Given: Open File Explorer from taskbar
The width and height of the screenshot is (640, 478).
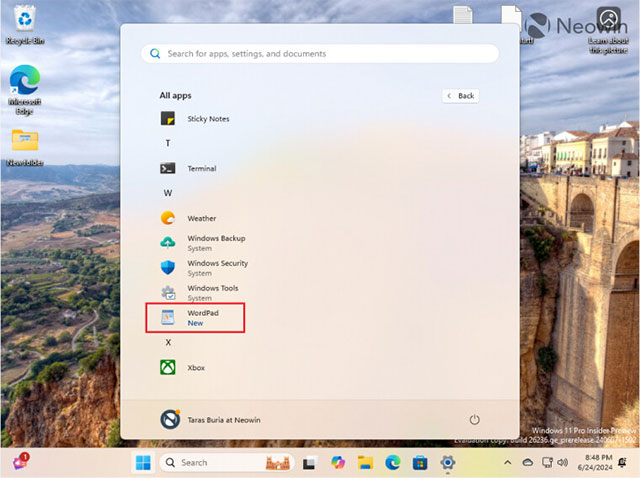Looking at the screenshot, I should click(x=365, y=462).
